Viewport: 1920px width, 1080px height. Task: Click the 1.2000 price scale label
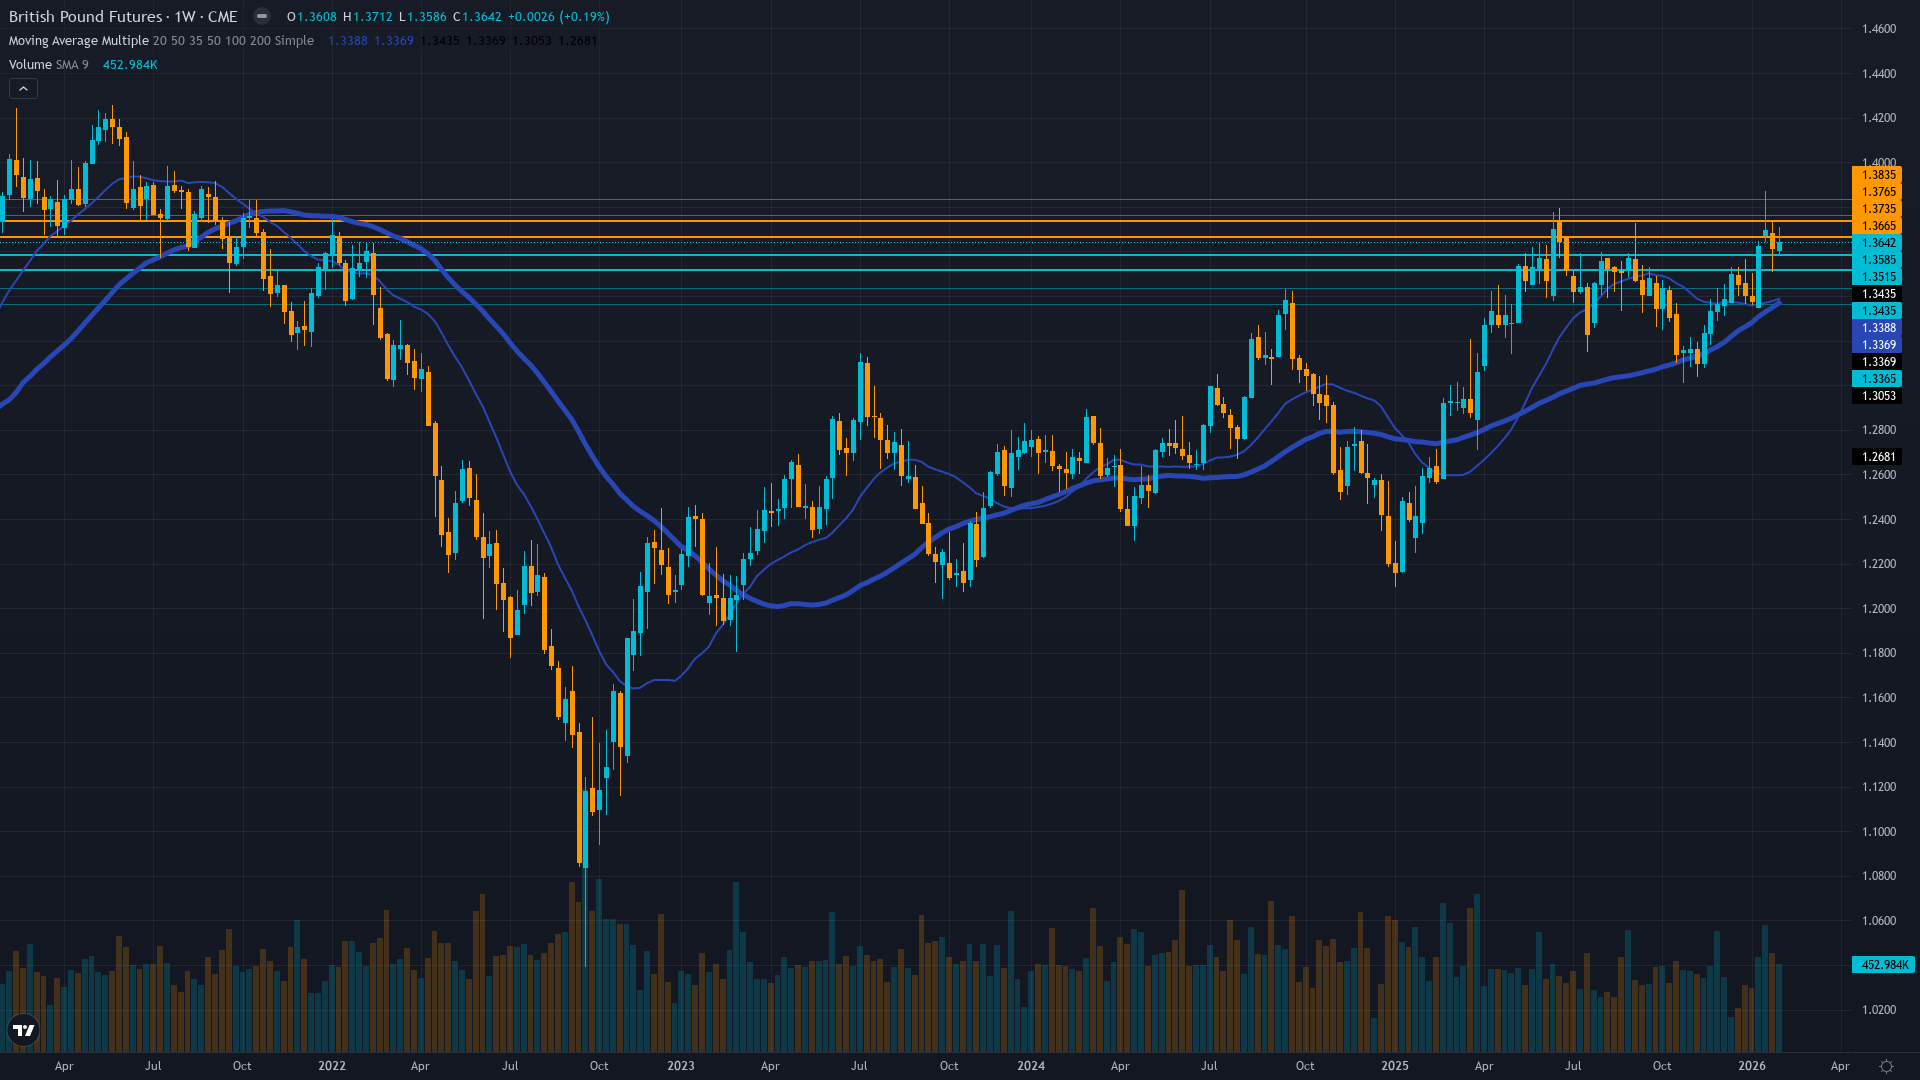tap(1879, 609)
